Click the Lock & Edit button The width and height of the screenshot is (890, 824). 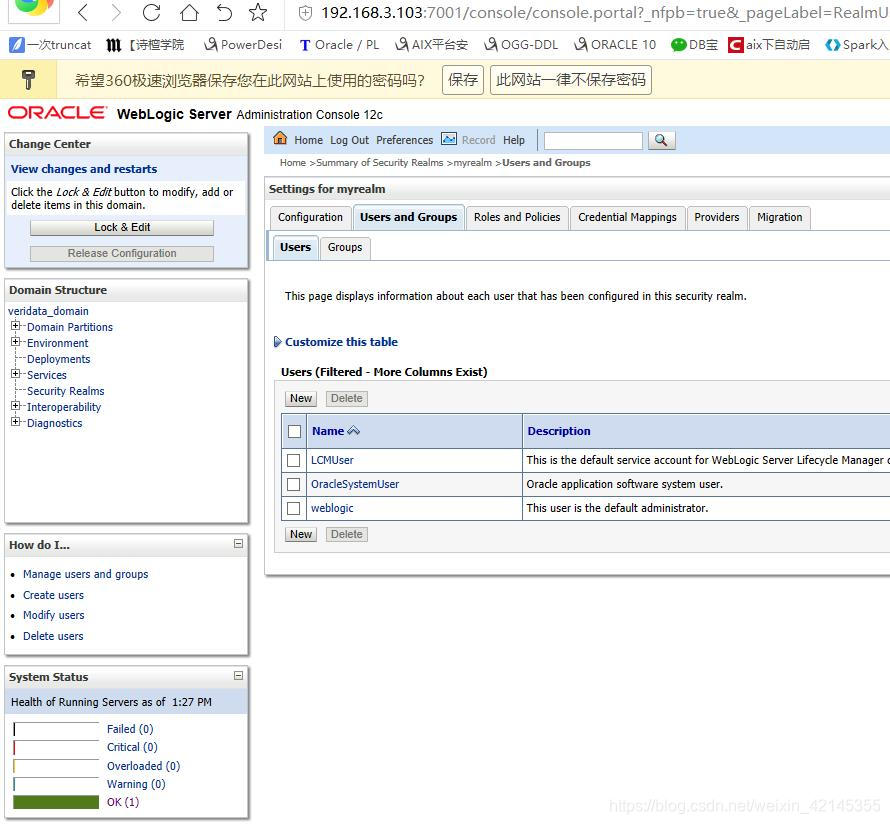click(x=122, y=228)
